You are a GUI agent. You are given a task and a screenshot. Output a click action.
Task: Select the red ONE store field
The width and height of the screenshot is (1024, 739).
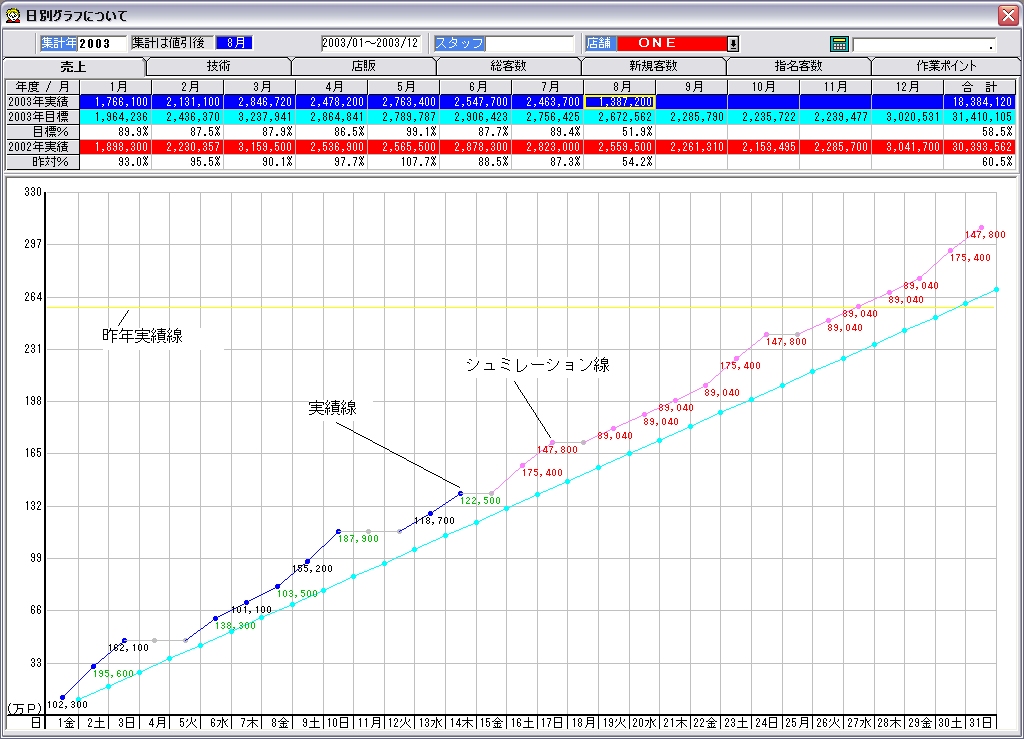[672, 43]
